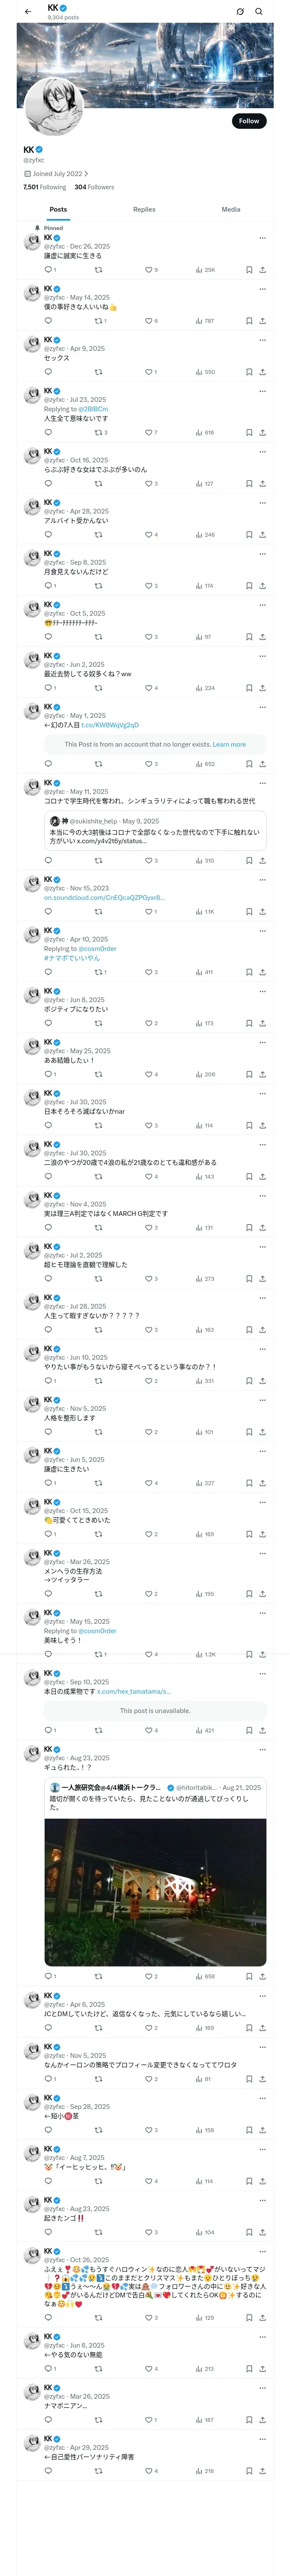Viewport: 290px width, 2576px height.
Task: Go back using the header arrow
Action: (x=28, y=12)
